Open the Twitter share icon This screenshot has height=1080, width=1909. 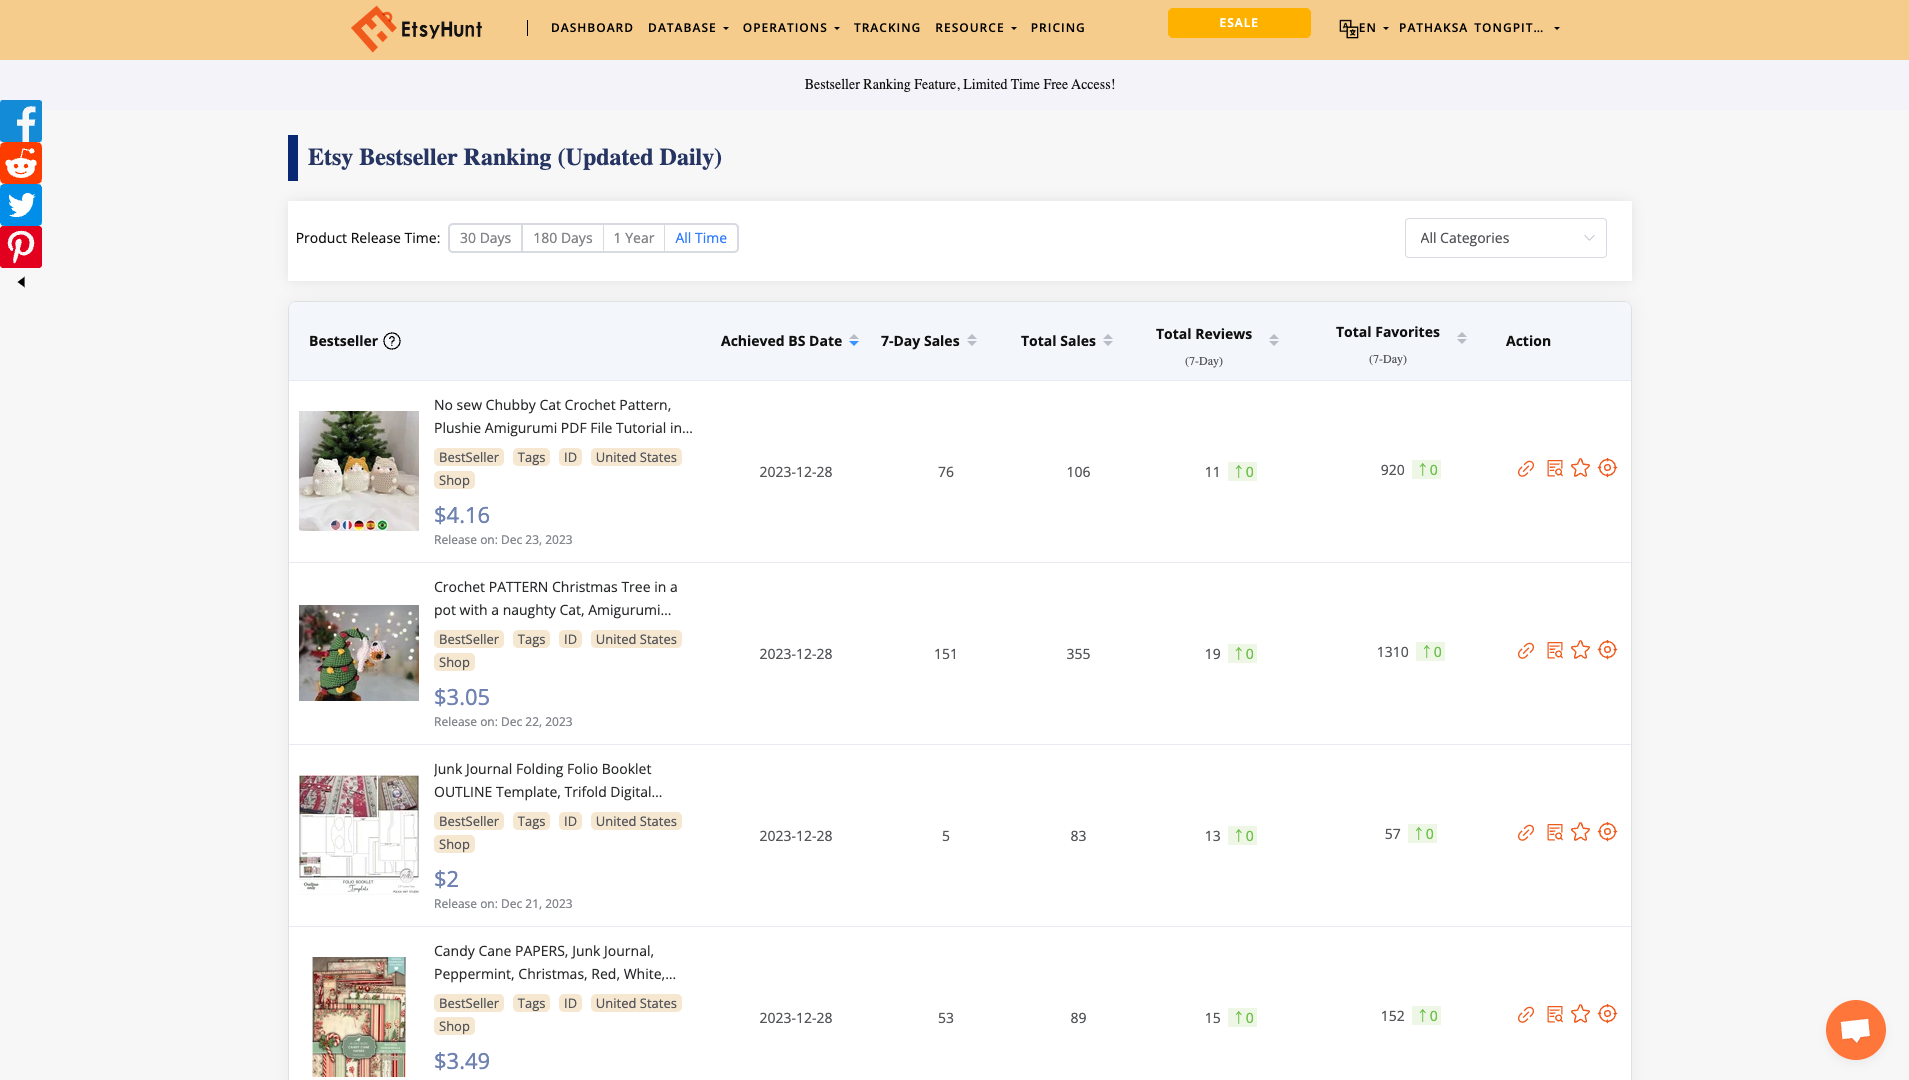(x=21, y=205)
